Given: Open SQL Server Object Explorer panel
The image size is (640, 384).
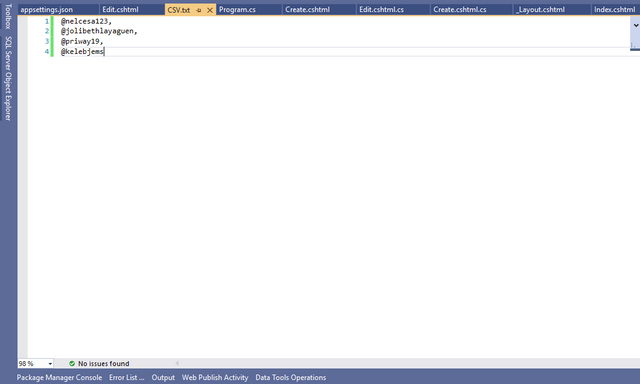Looking at the screenshot, I should 8,78.
